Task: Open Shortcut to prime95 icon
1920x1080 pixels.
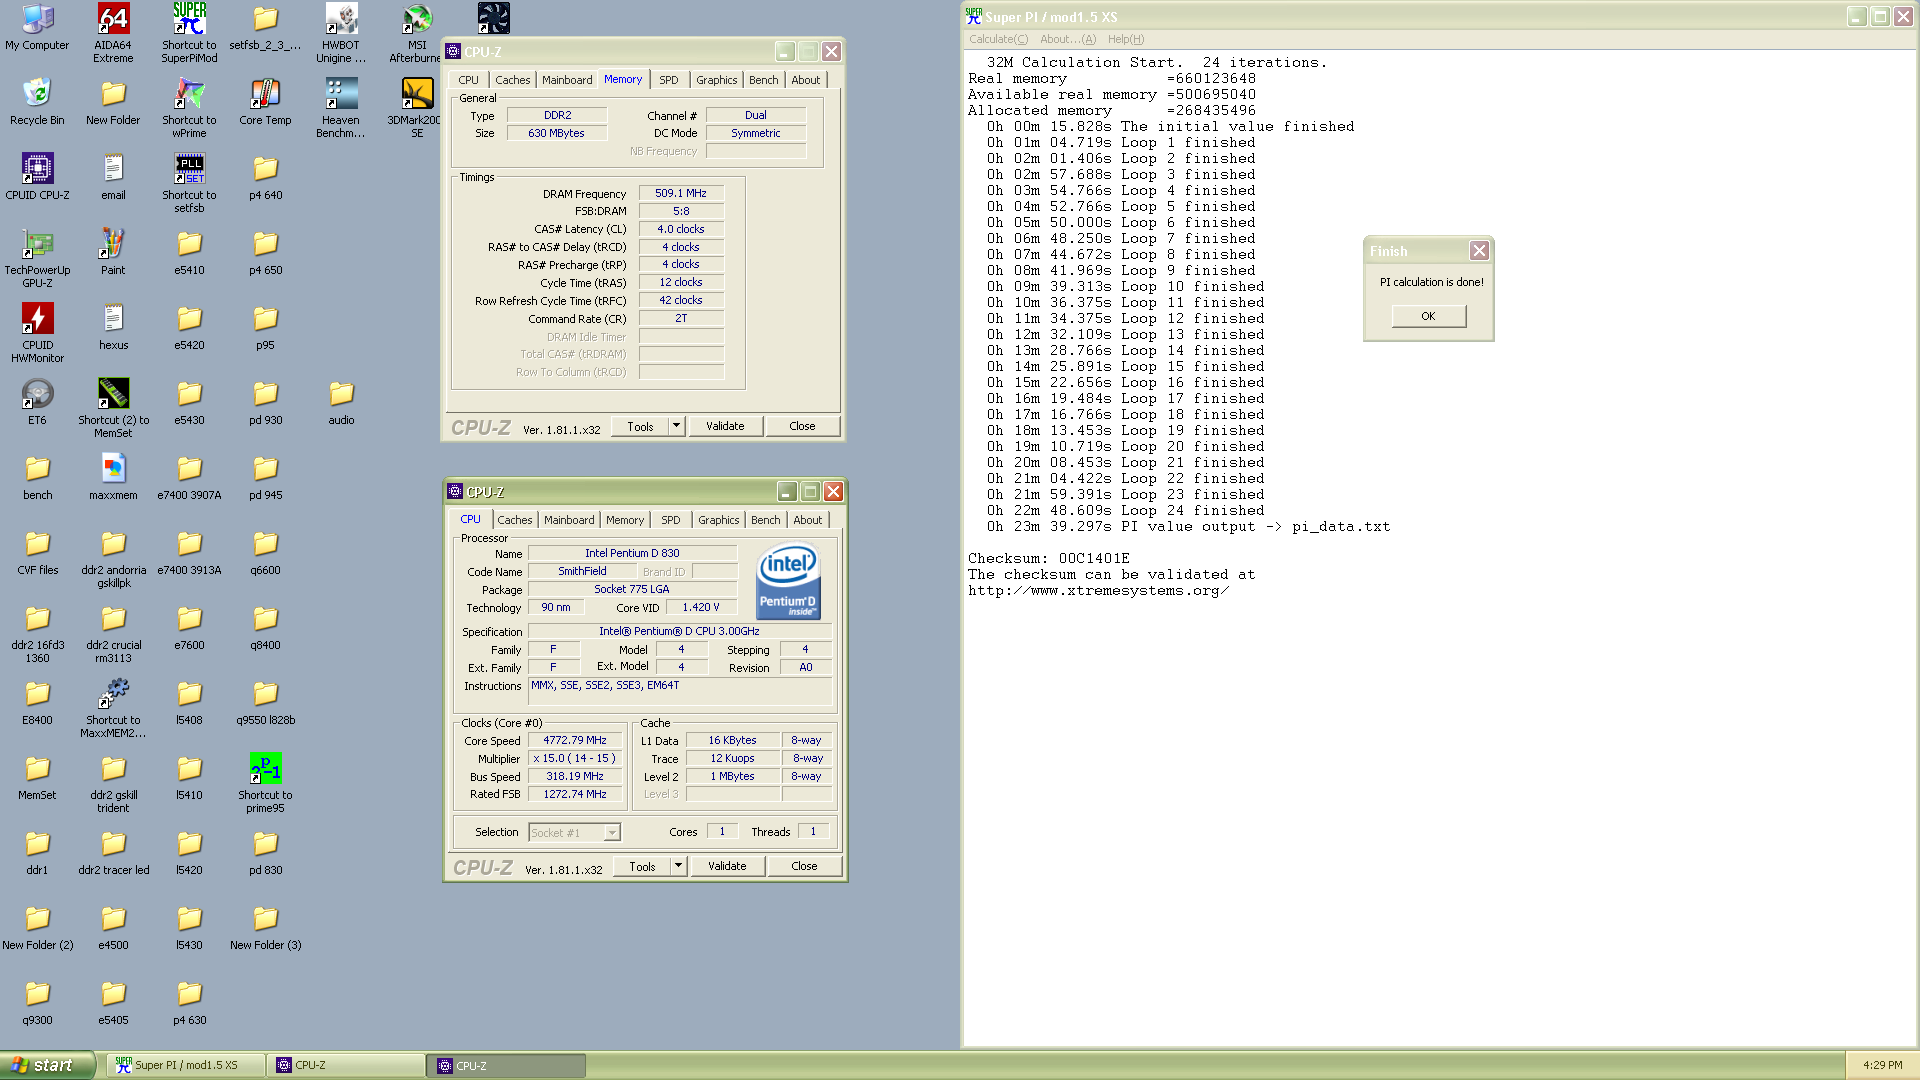Action: pos(265,783)
